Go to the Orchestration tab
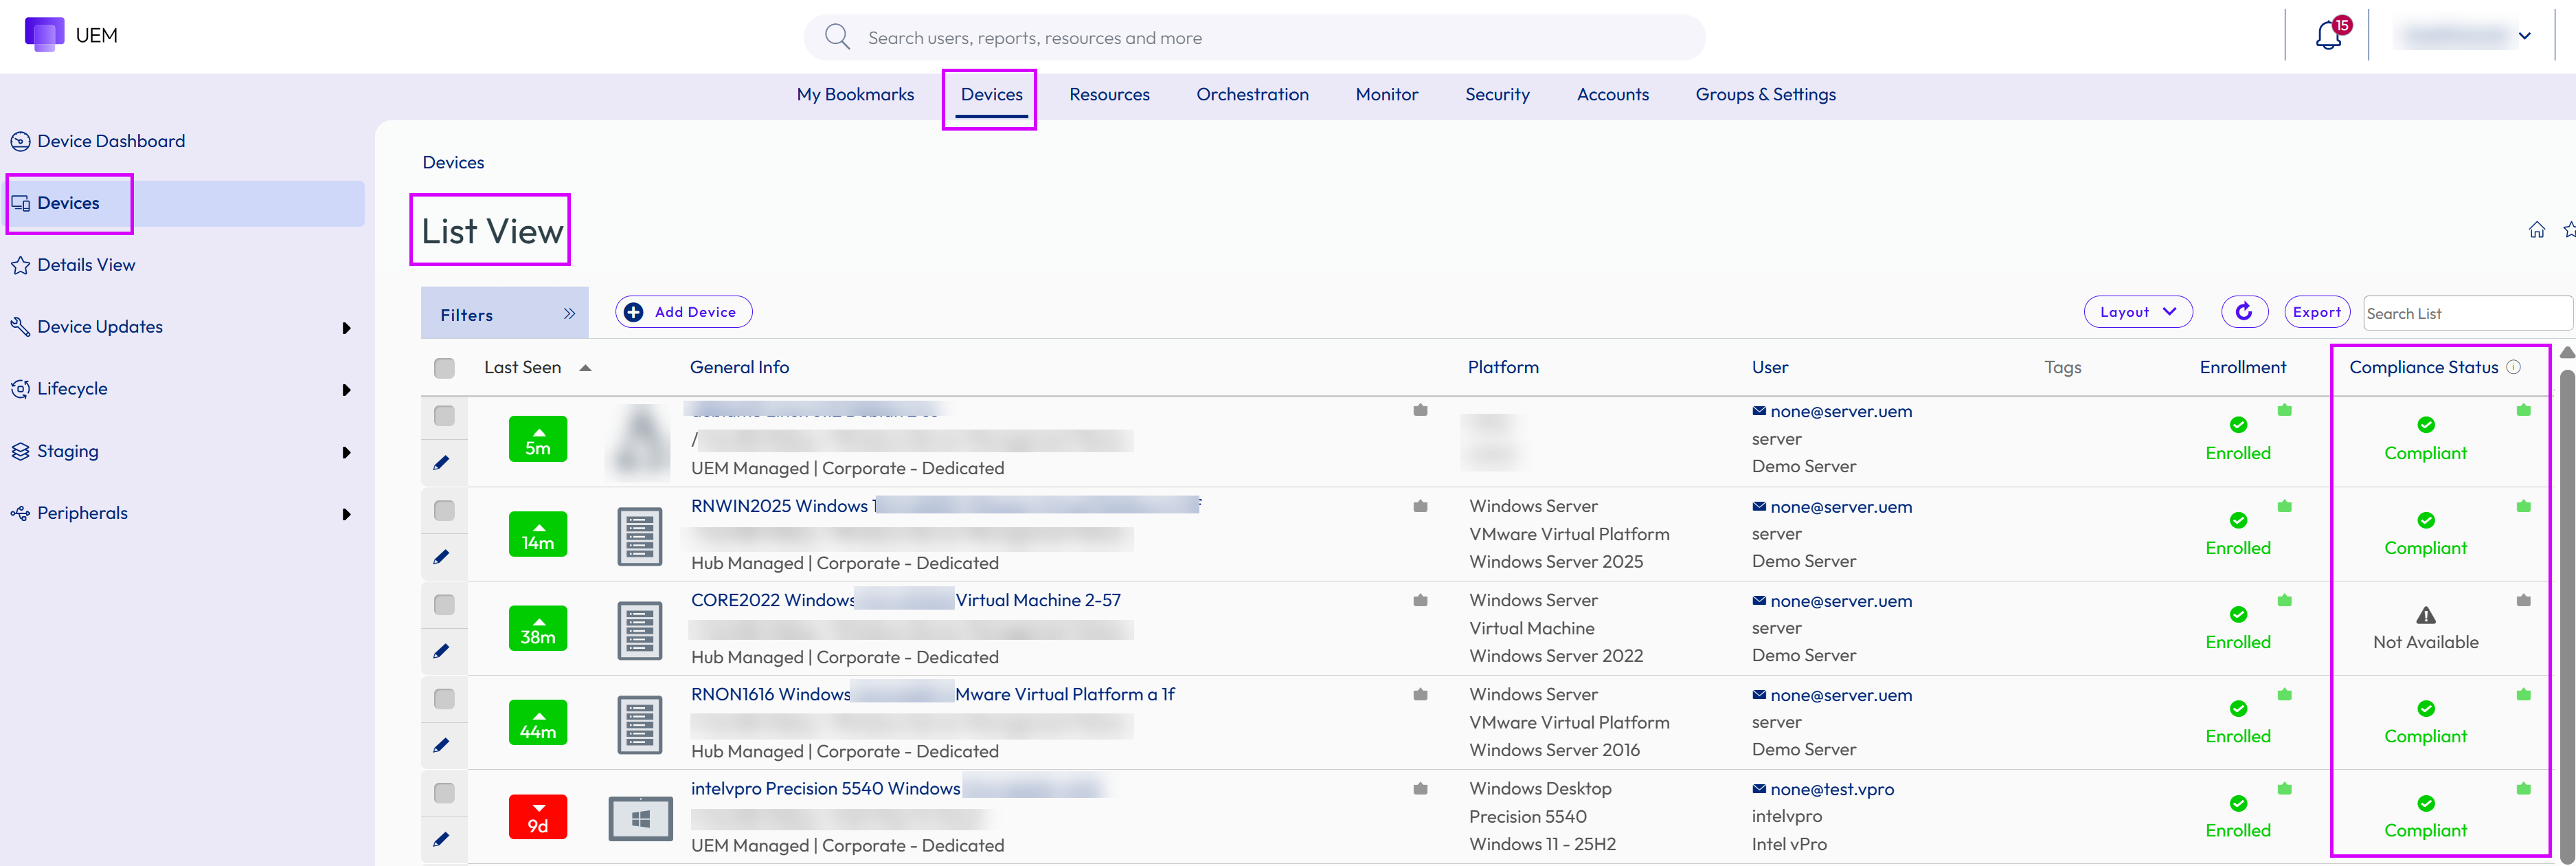The image size is (2576, 866). [1252, 94]
